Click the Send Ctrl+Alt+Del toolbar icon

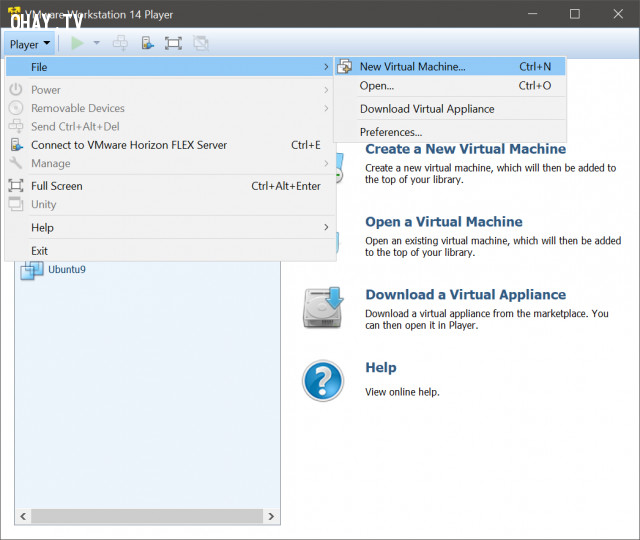coord(120,43)
